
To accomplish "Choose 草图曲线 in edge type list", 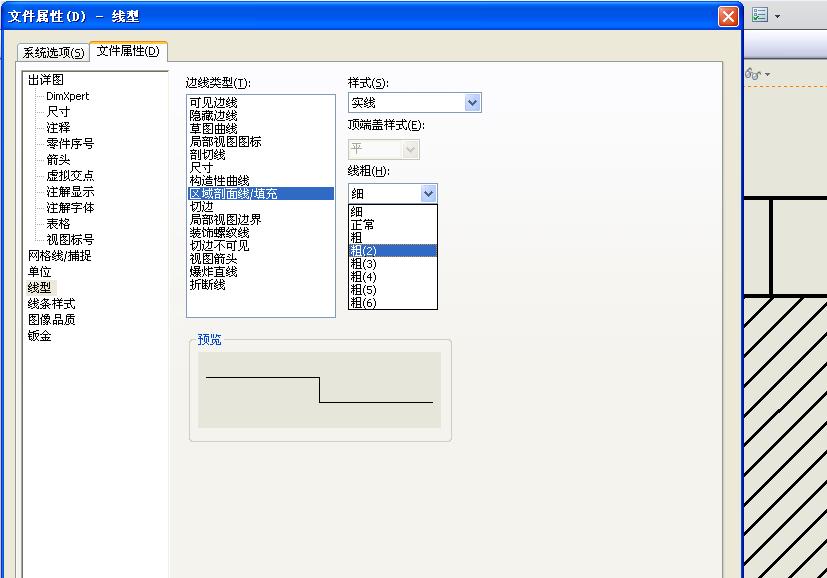I will [x=261, y=128].
